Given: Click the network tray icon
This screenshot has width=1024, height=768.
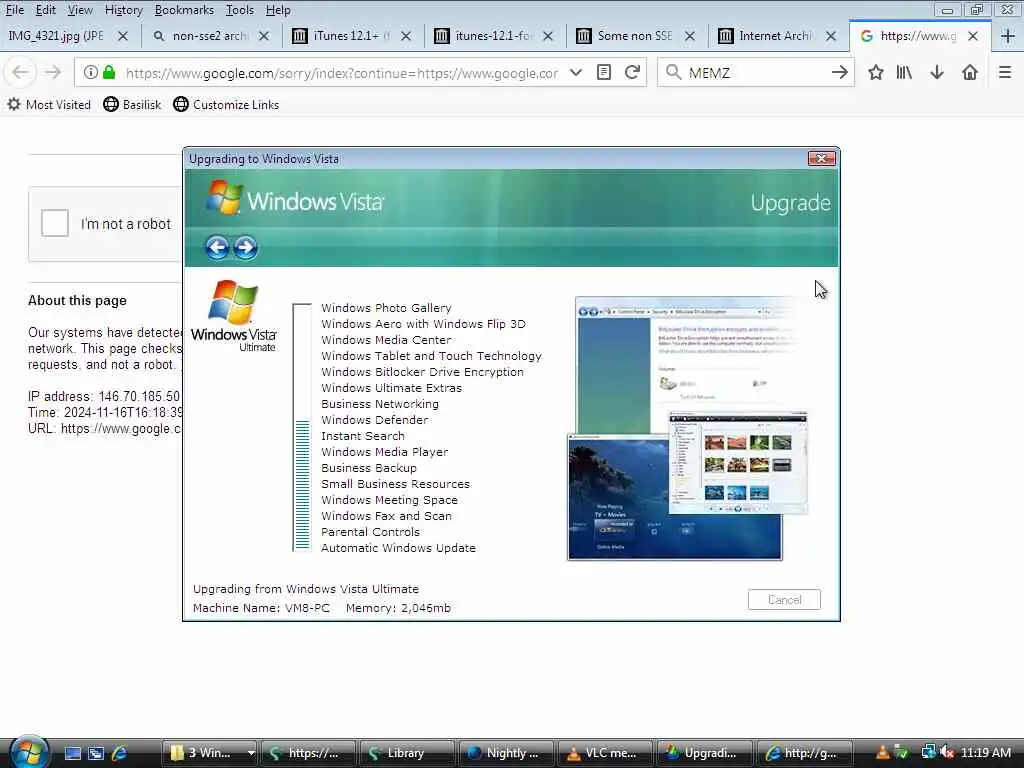Looking at the screenshot, I should [x=928, y=753].
